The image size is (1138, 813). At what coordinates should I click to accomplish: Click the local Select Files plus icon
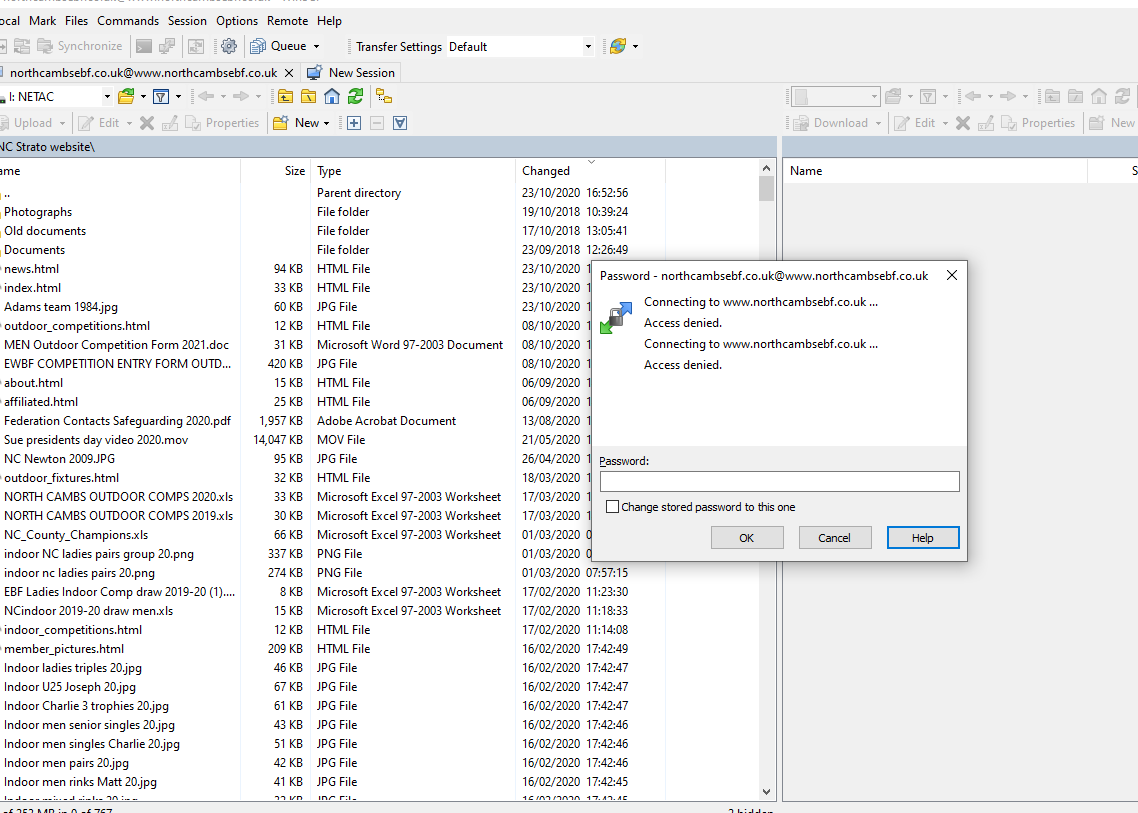[x=354, y=123]
